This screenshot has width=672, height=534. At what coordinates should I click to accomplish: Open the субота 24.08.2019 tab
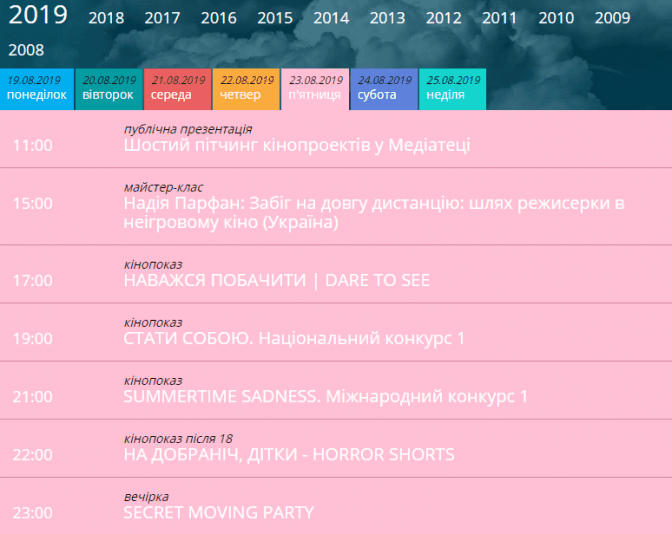384,88
